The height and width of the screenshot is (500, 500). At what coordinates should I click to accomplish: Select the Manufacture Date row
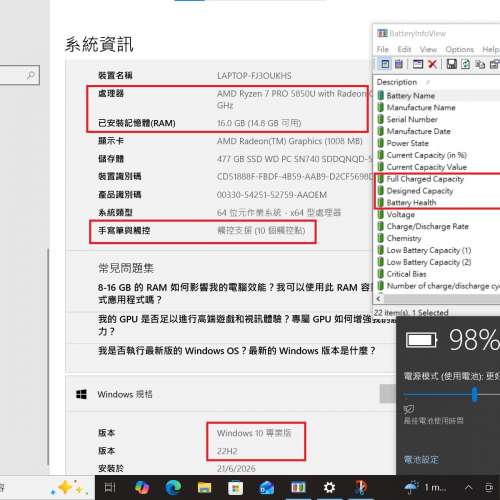coord(438,131)
